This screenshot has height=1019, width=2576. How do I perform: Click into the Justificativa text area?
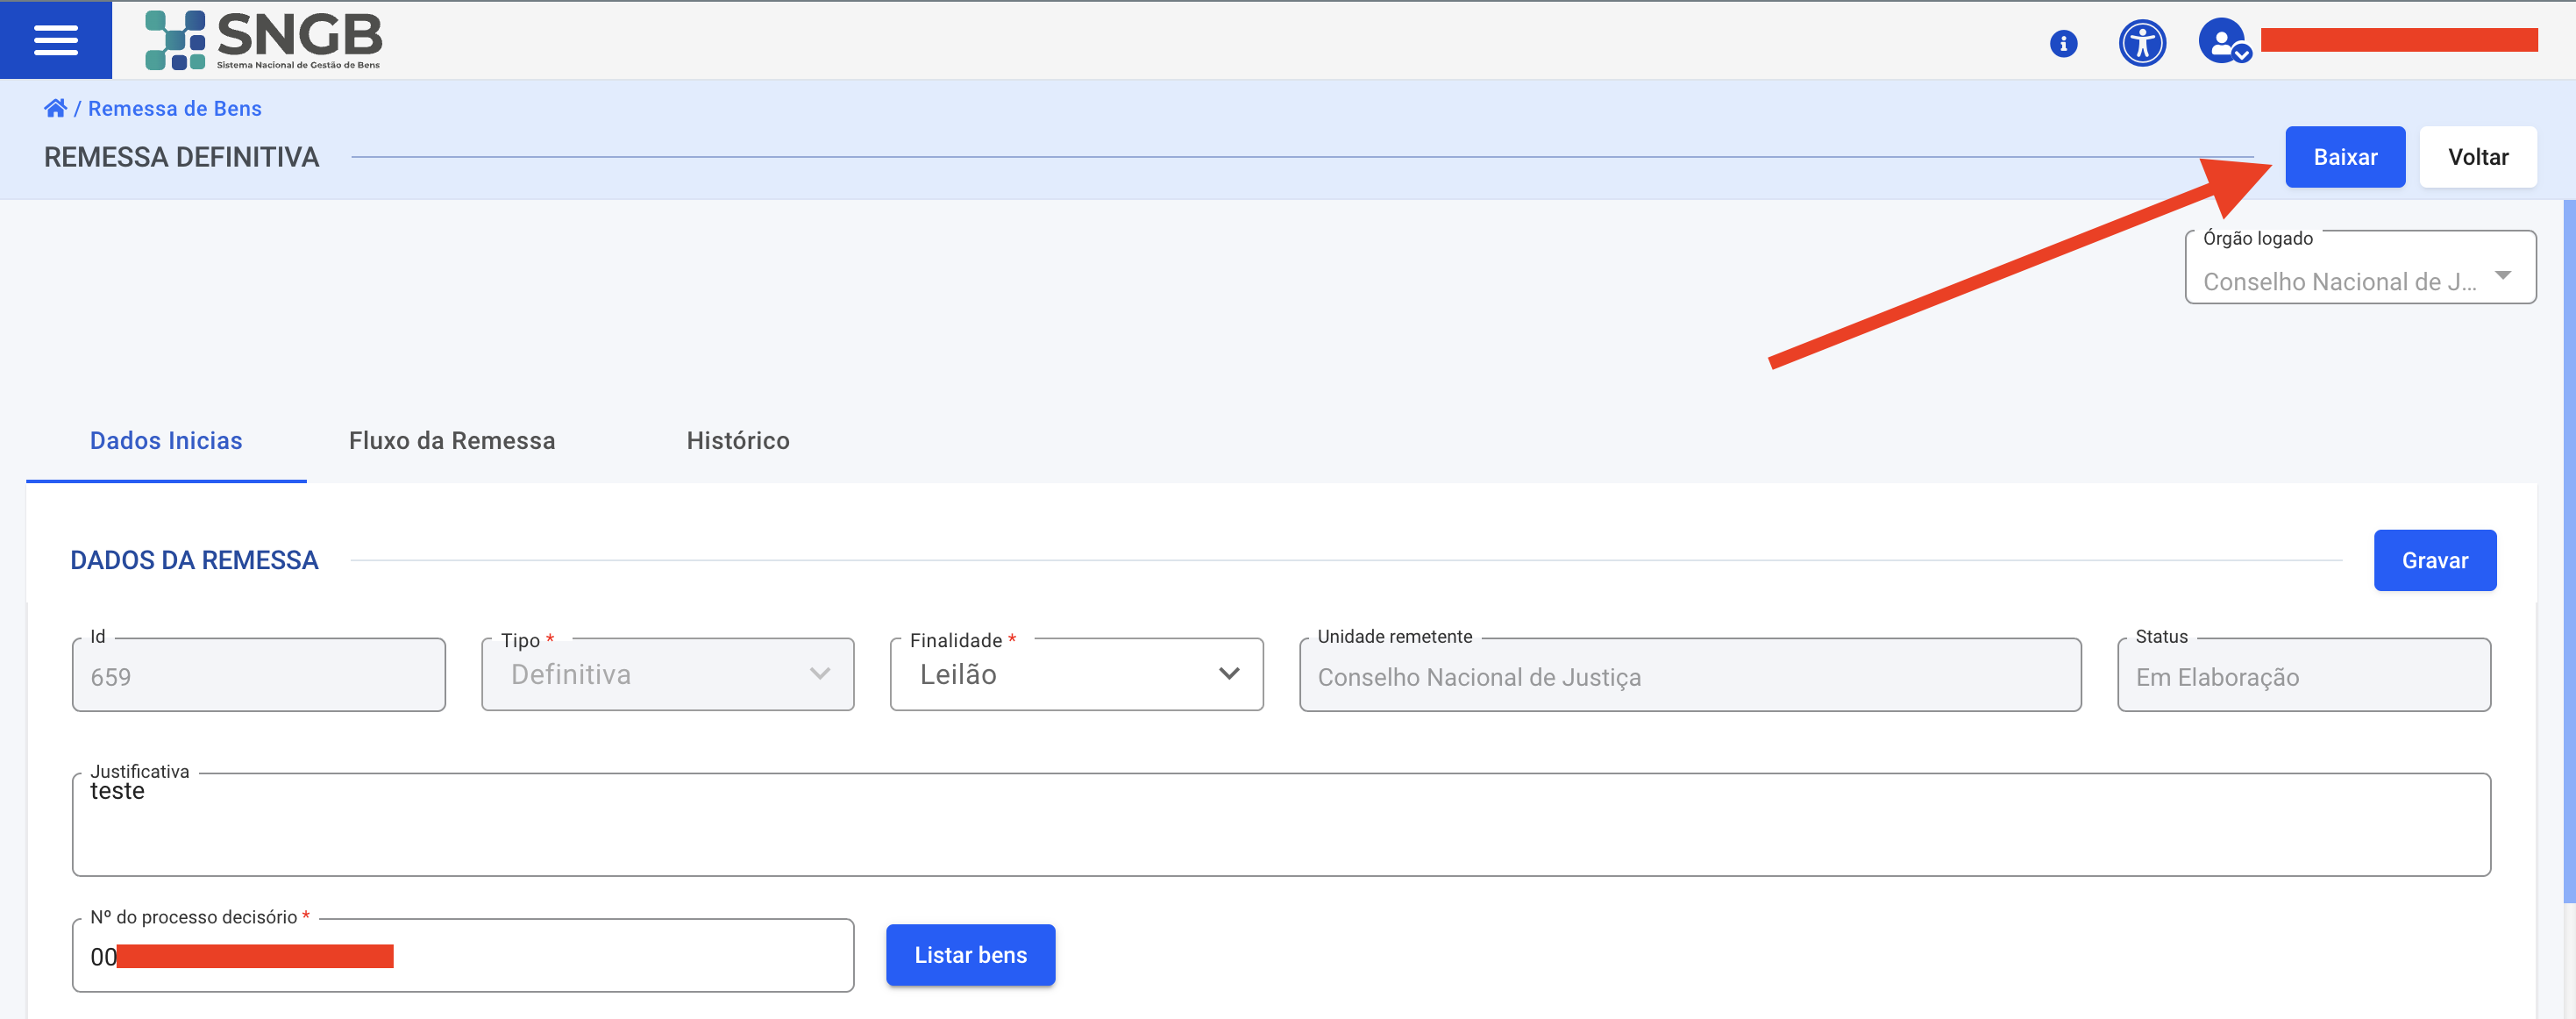point(1281,825)
